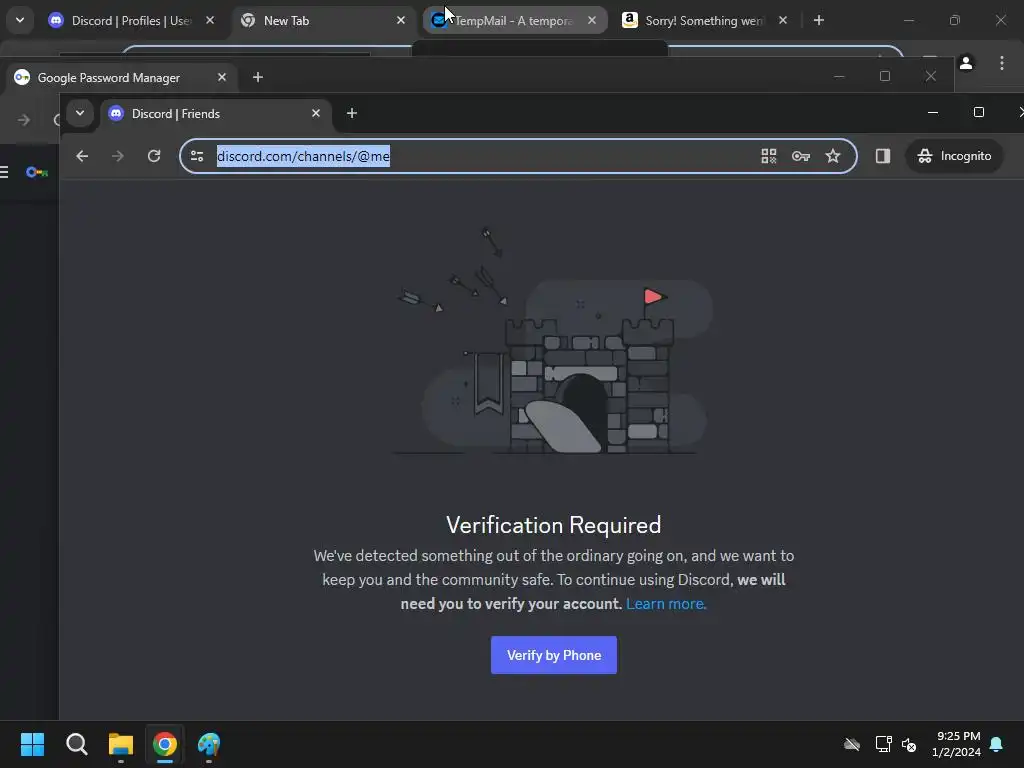Expand tab search dropdown in Discord Friends window
Screen dimensions: 1024x768
(80, 113)
